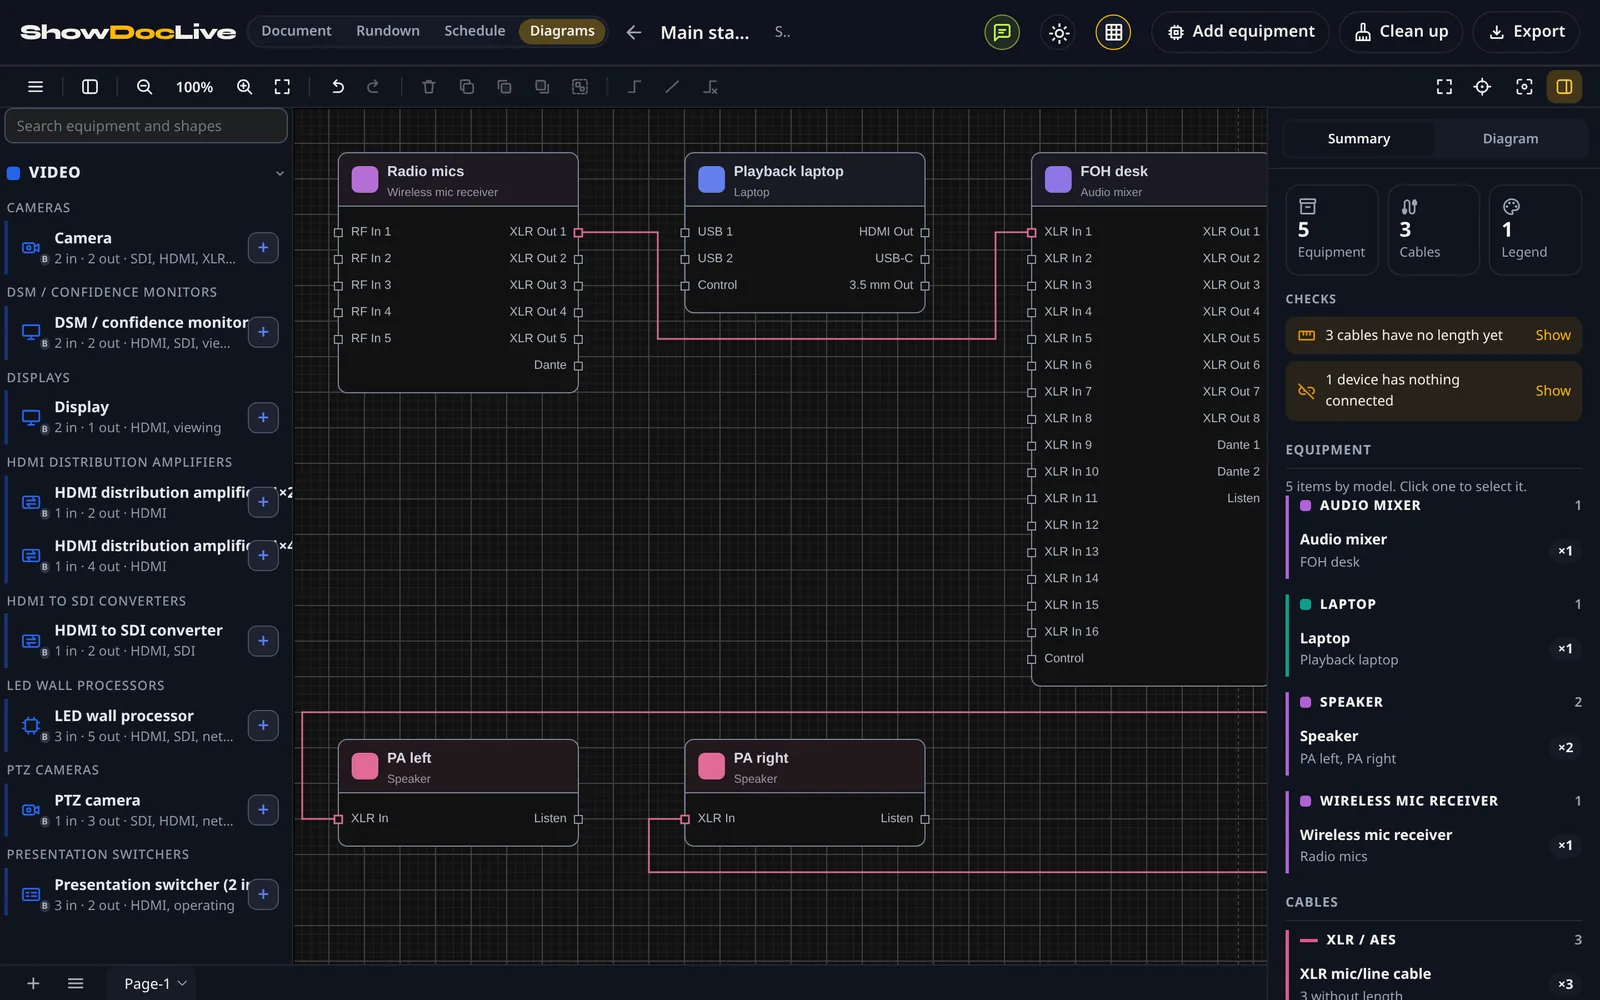
Task: Switch to the Rundown tab
Action: pyautogui.click(x=388, y=31)
